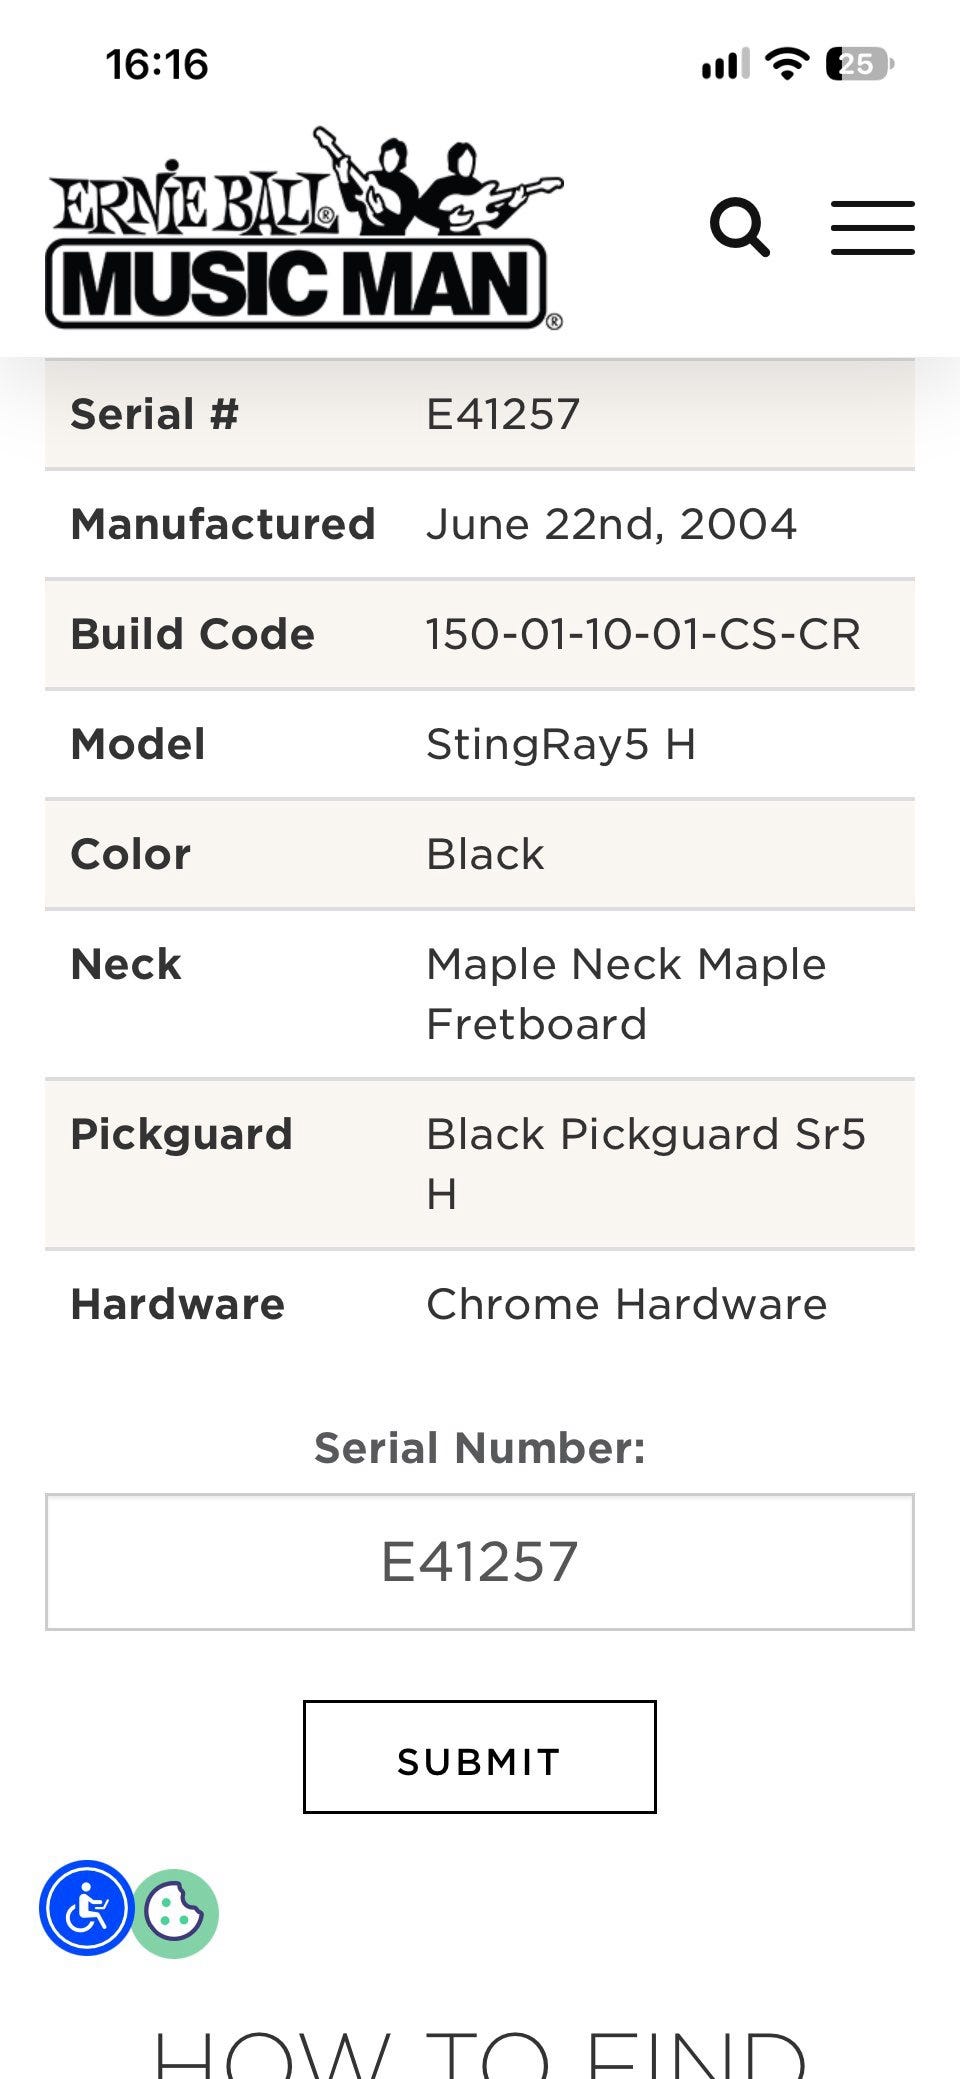Tap the Maple Neck Maple Fretboard text
This screenshot has height=2079, width=960.
tap(626, 994)
